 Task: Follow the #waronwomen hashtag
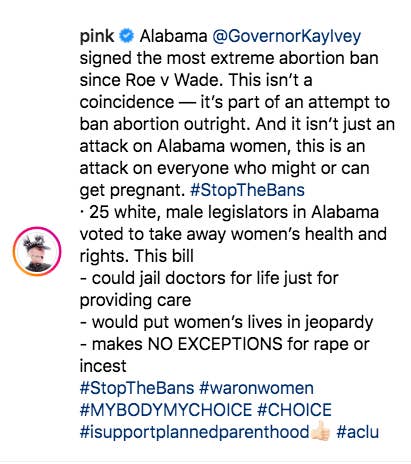coord(256,388)
